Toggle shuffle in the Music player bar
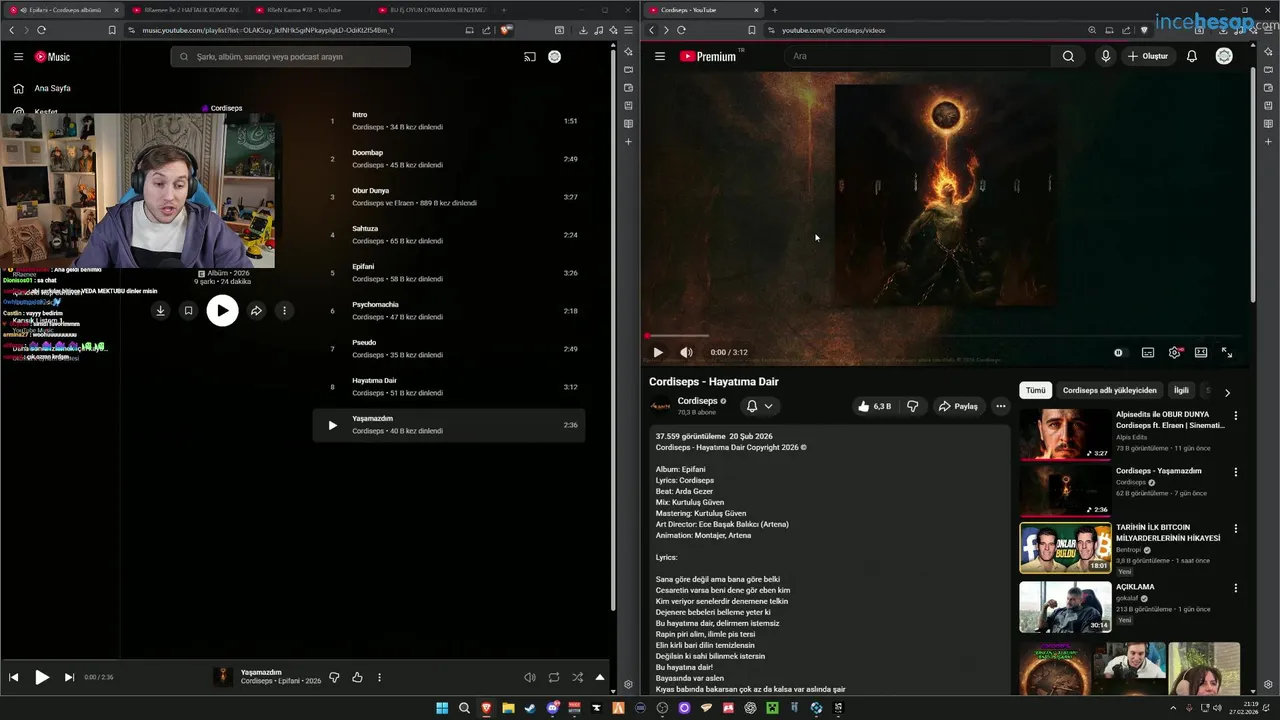The image size is (1280, 720). point(577,677)
